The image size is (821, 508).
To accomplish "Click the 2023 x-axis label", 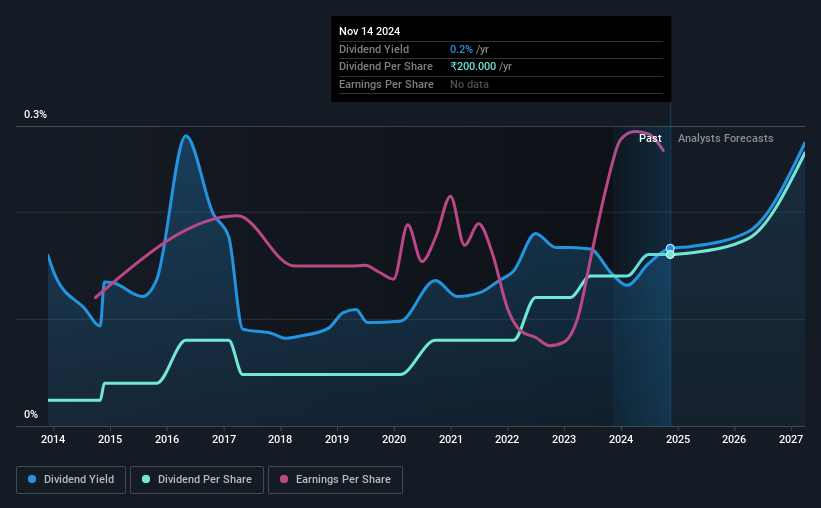I will click(x=564, y=439).
